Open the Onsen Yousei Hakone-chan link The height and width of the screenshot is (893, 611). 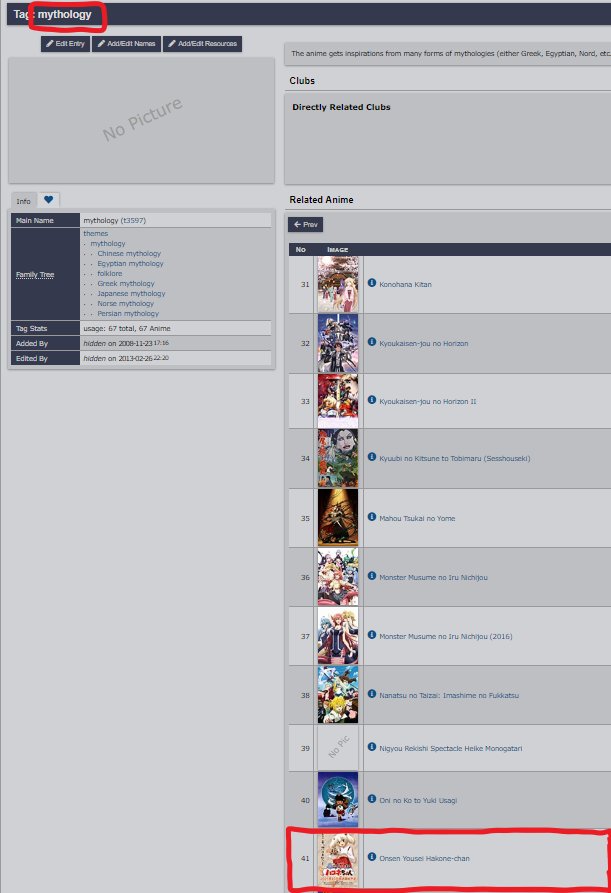point(424,858)
